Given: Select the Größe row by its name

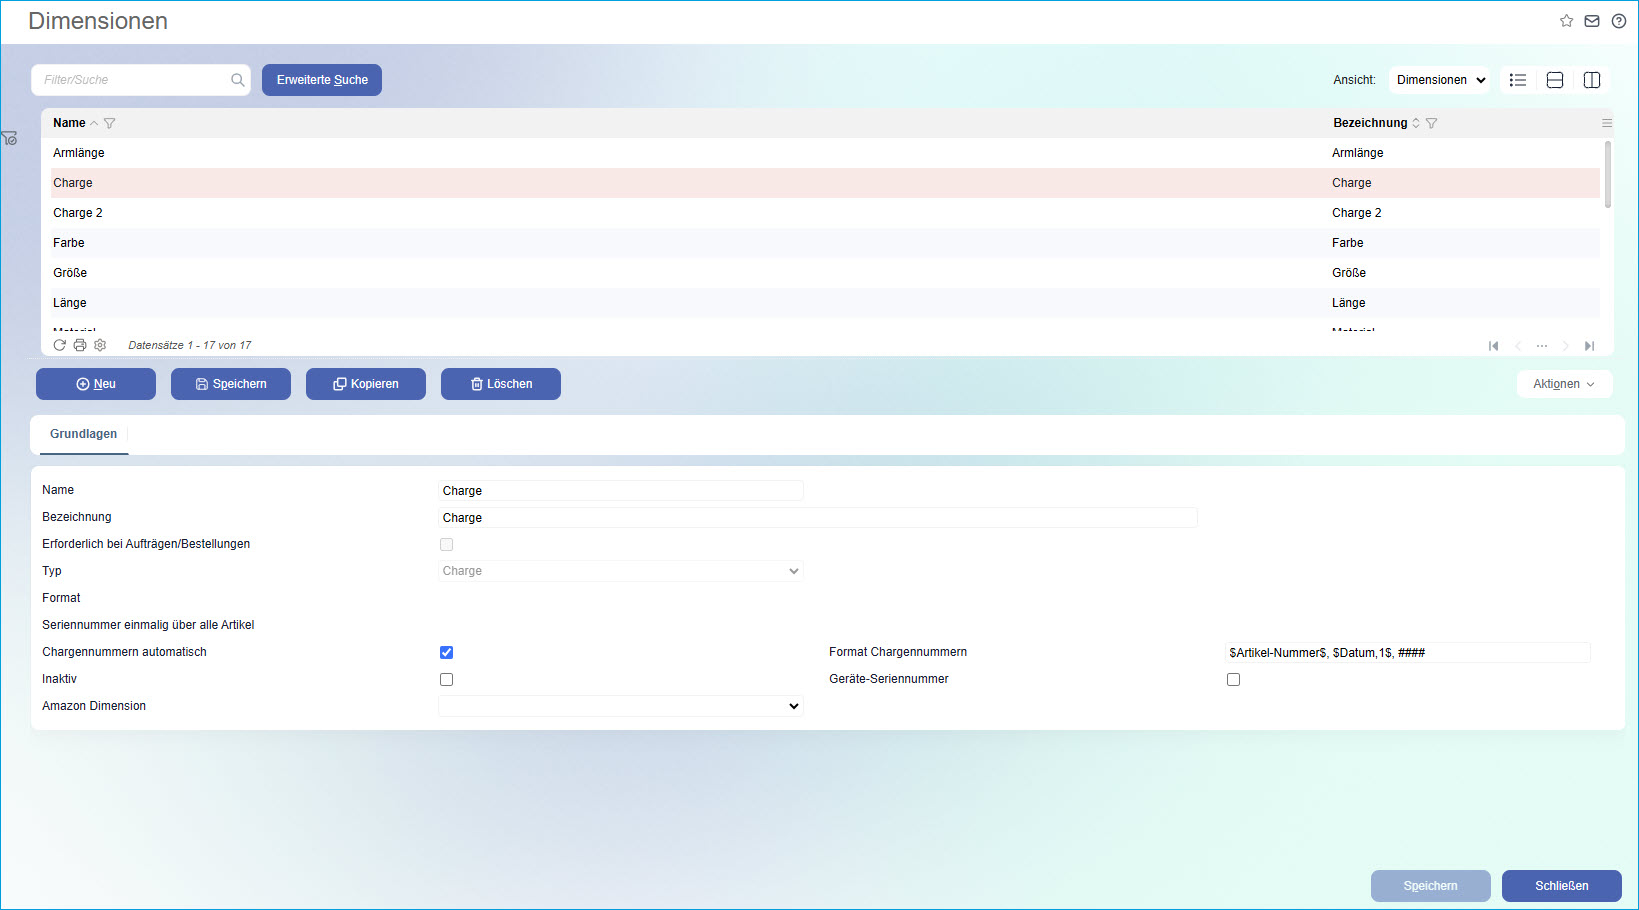Looking at the screenshot, I should (x=70, y=273).
